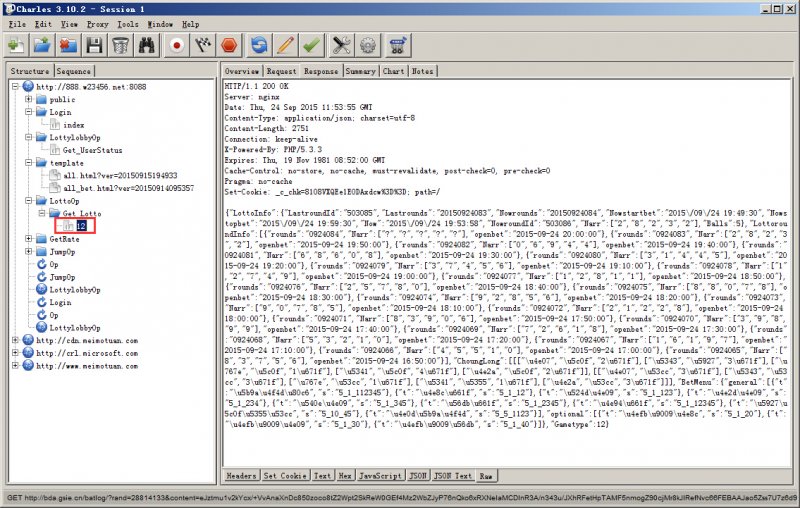Open the Edit menu
This screenshot has width=800, height=508.
tap(43, 24)
